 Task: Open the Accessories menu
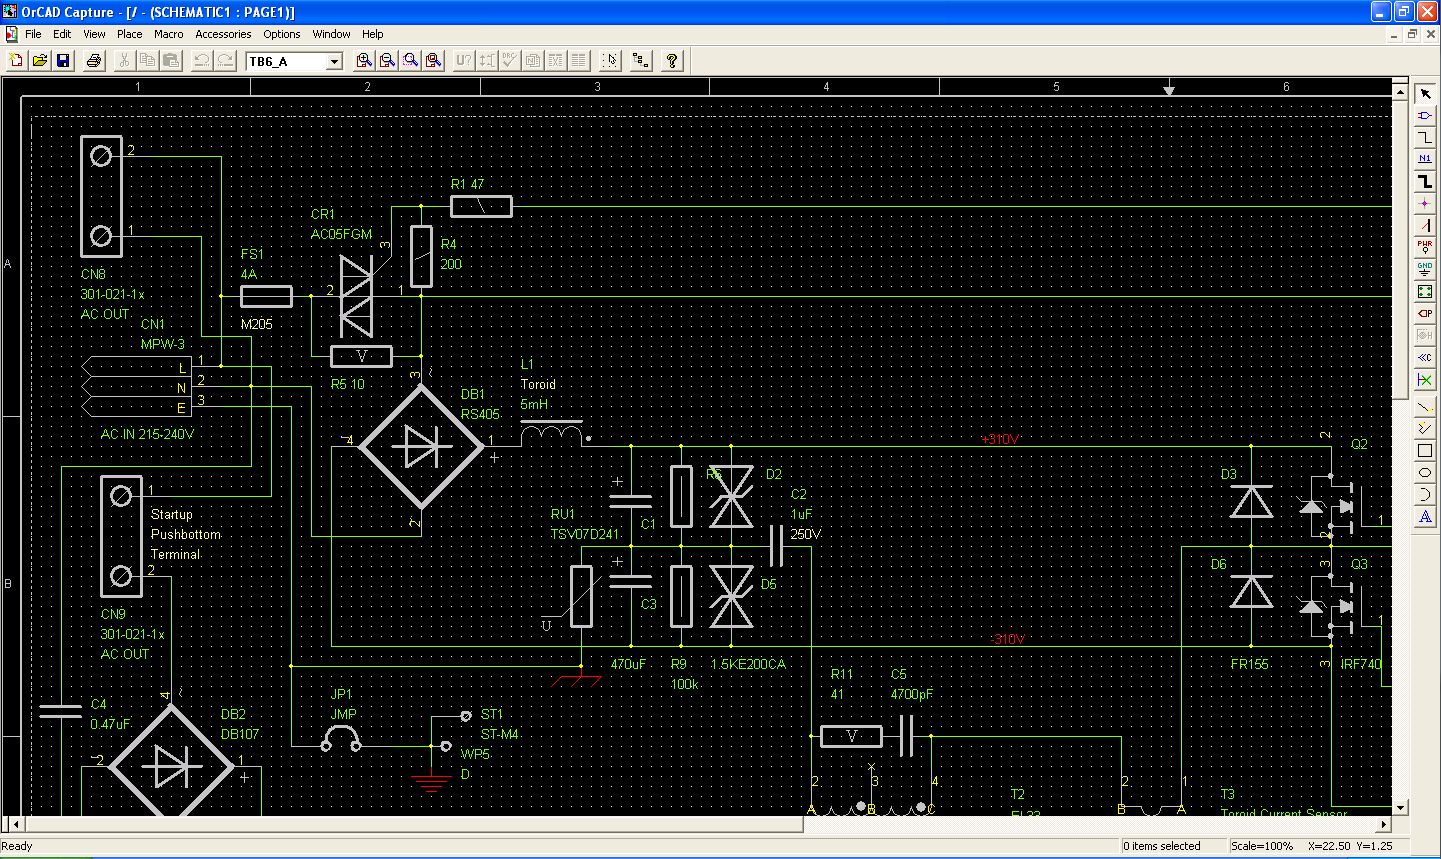(x=223, y=34)
